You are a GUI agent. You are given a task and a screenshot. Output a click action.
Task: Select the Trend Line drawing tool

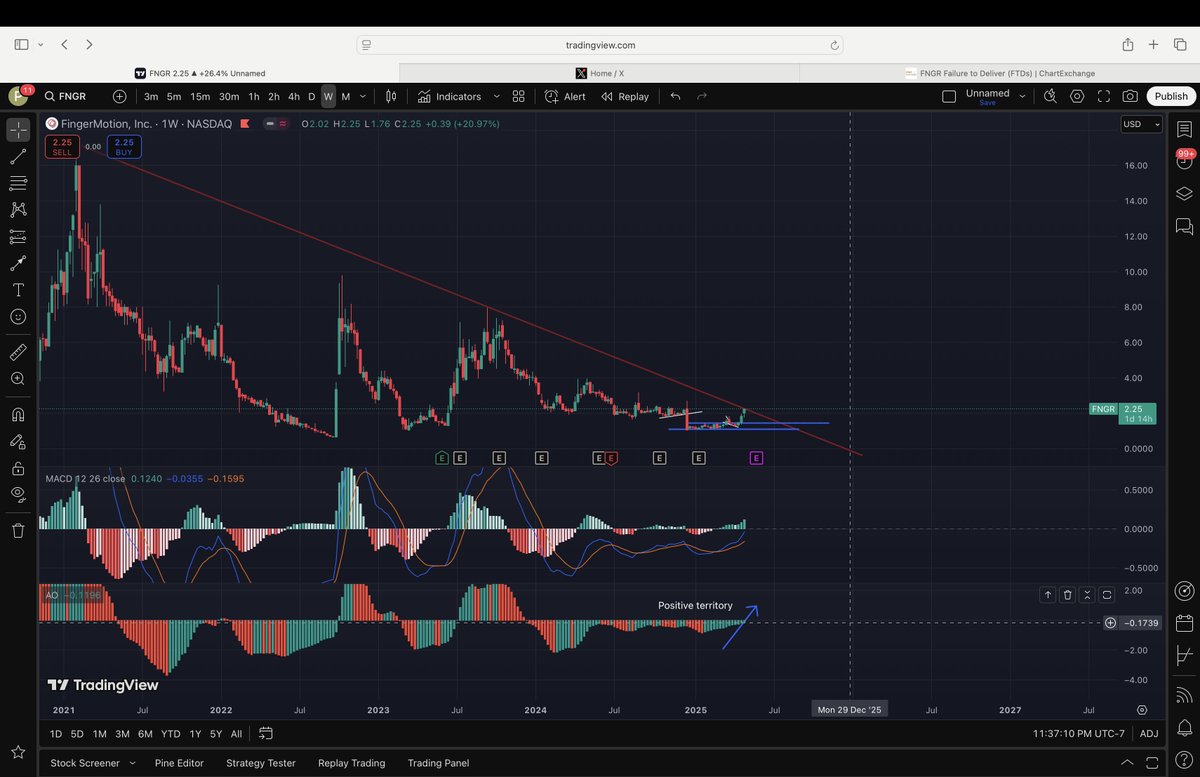coord(17,155)
